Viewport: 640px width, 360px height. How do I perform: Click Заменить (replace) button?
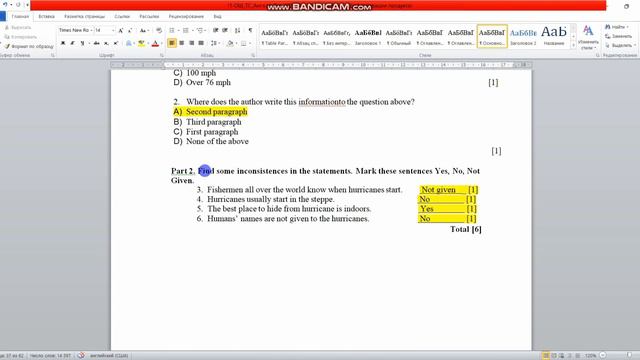pos(618,36)
